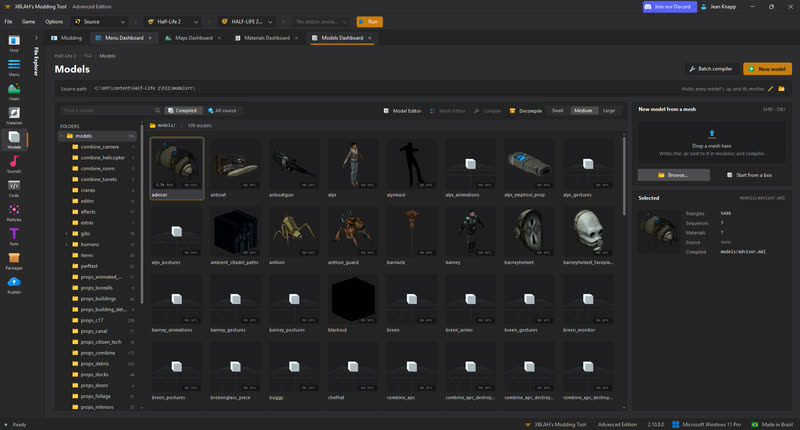Click the Half-Life 2 breadcrumb link
This screenshot has height=430, width=800.
[x=65, y=56]
